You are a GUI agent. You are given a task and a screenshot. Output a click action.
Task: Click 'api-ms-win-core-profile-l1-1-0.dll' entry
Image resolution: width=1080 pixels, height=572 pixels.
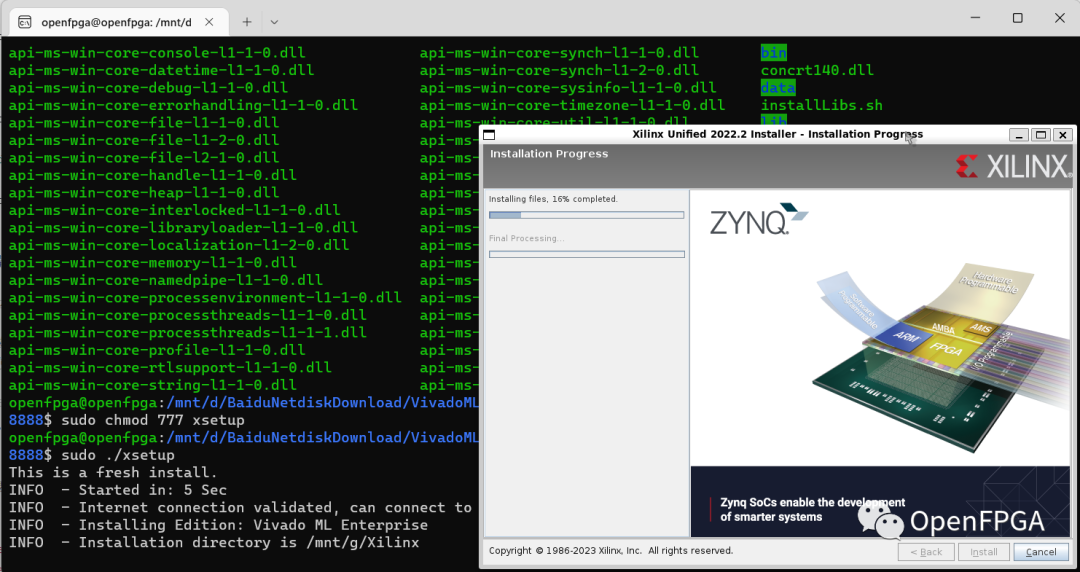(157, 351)
